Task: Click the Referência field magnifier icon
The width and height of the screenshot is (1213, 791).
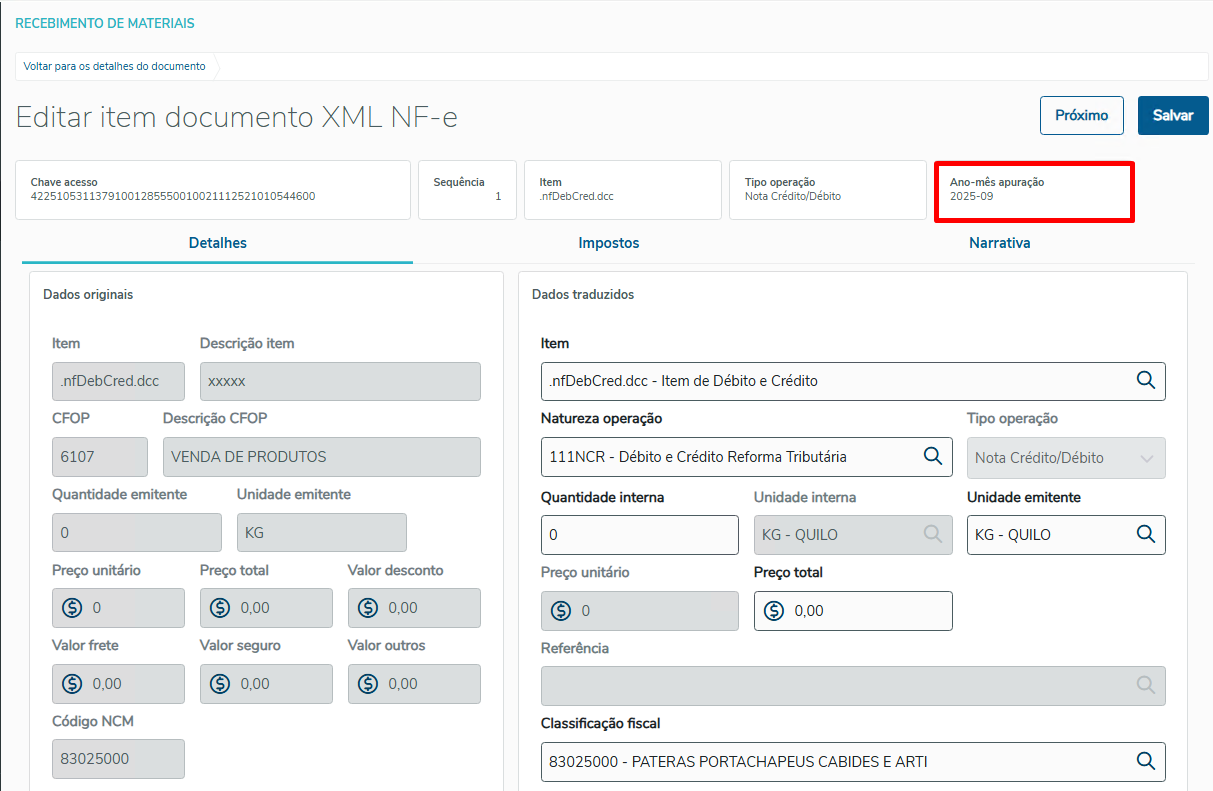Action: [1145, 685]
